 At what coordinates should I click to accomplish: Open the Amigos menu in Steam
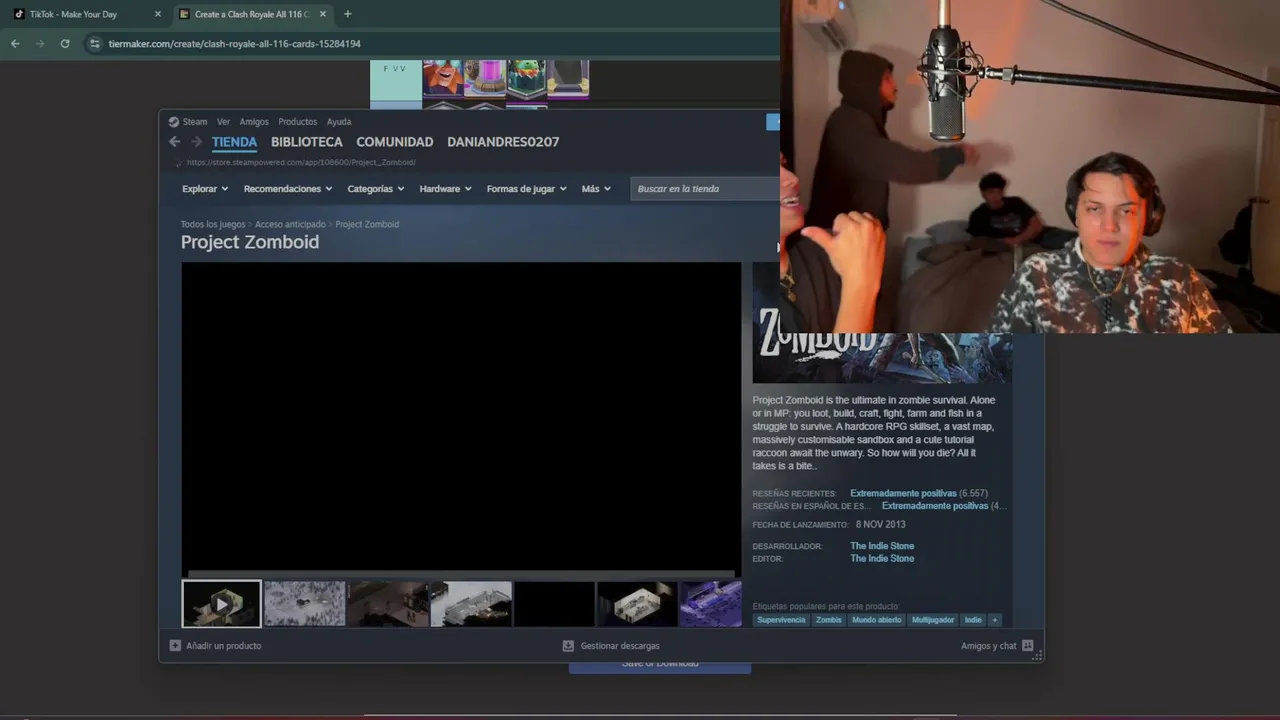(254, 122)
